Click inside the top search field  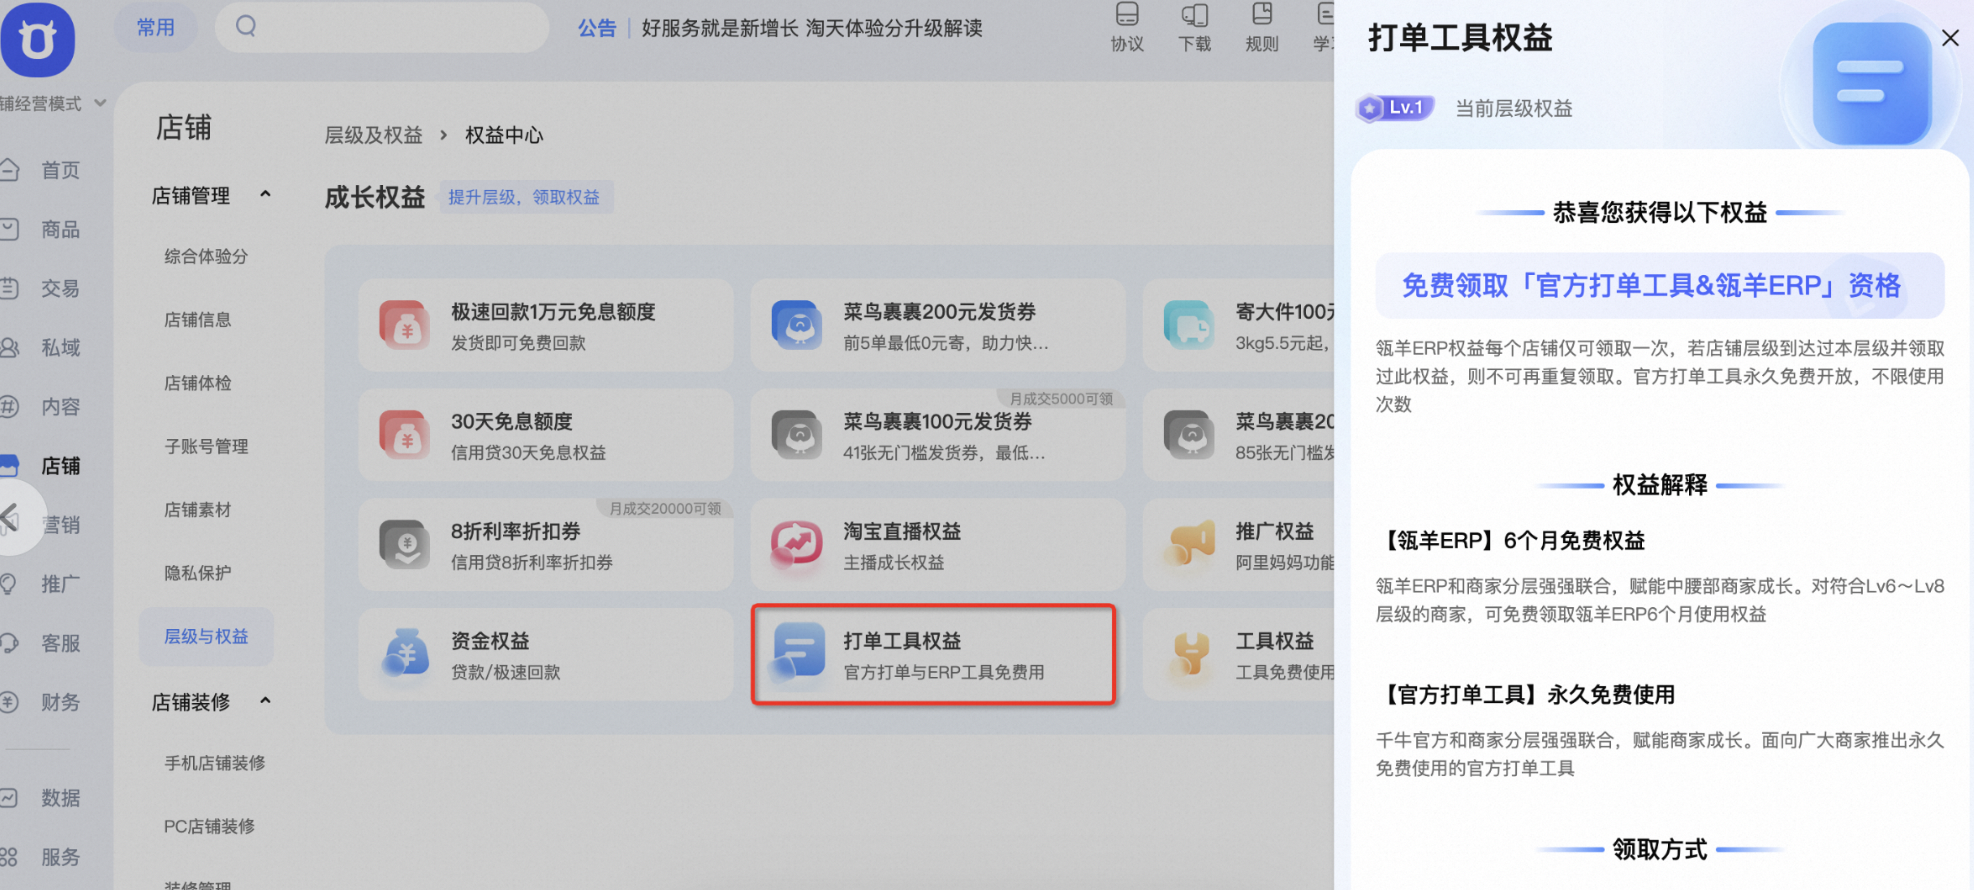click(x=382, y=27)
